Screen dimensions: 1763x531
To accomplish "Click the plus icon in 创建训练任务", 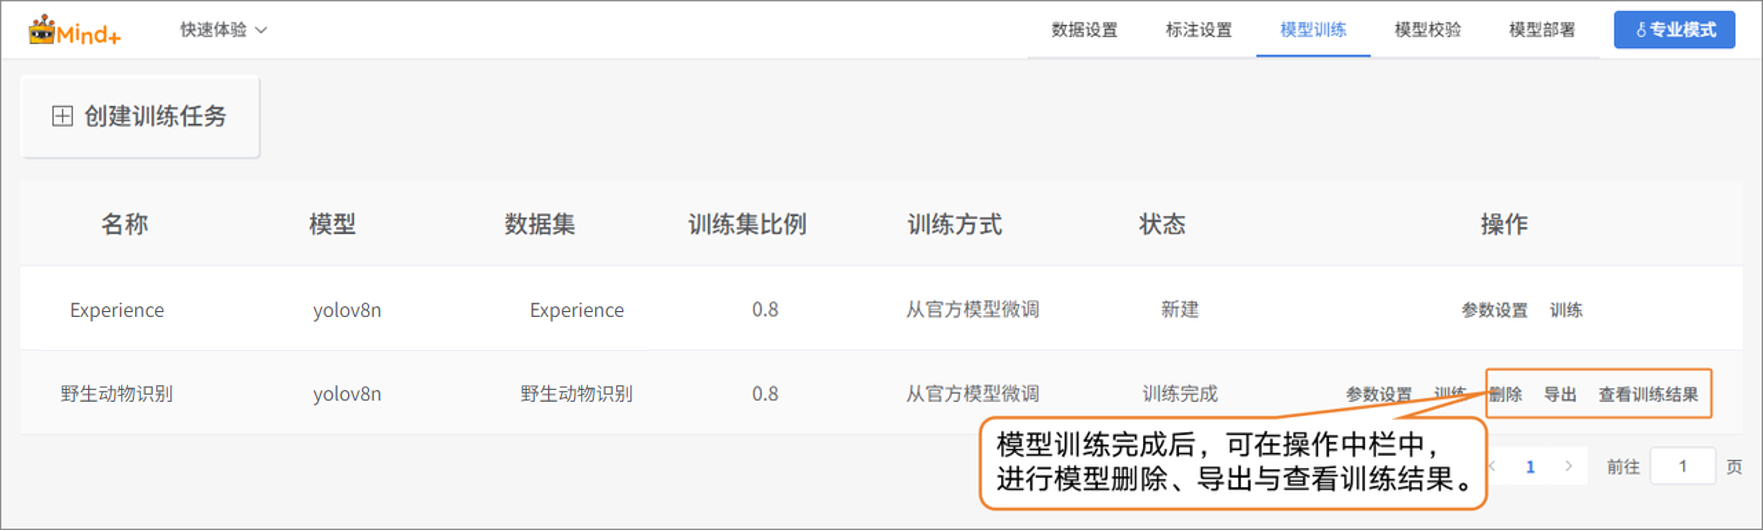I will tap(62, 116).
